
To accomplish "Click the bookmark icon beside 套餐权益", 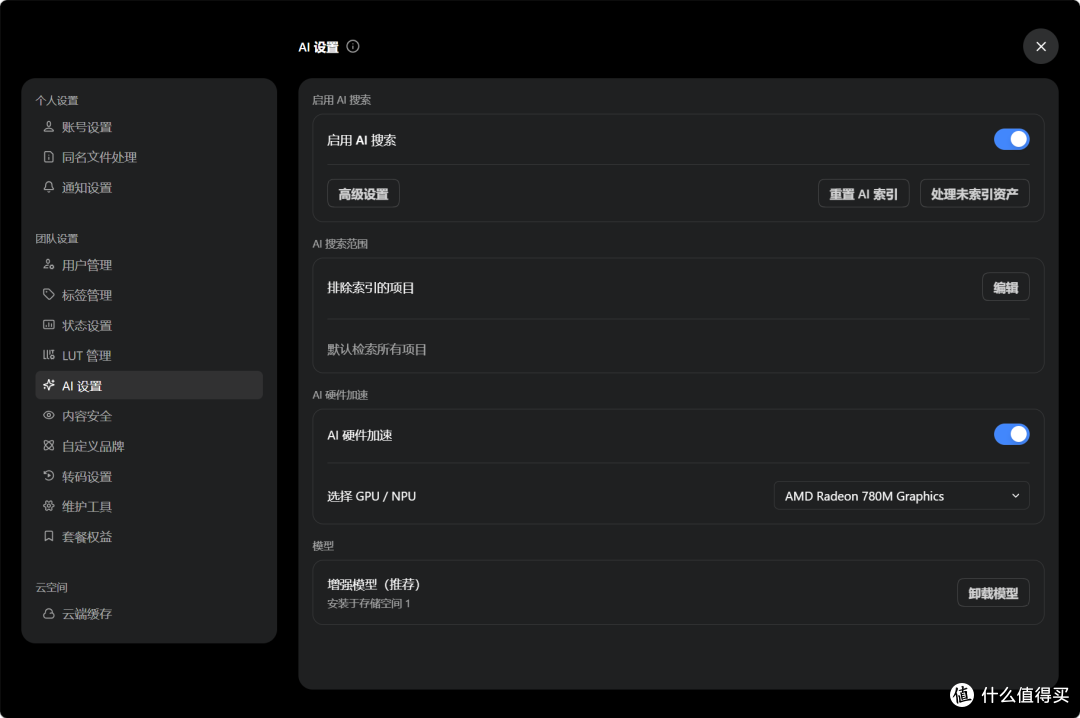I will tap(48, 536).
